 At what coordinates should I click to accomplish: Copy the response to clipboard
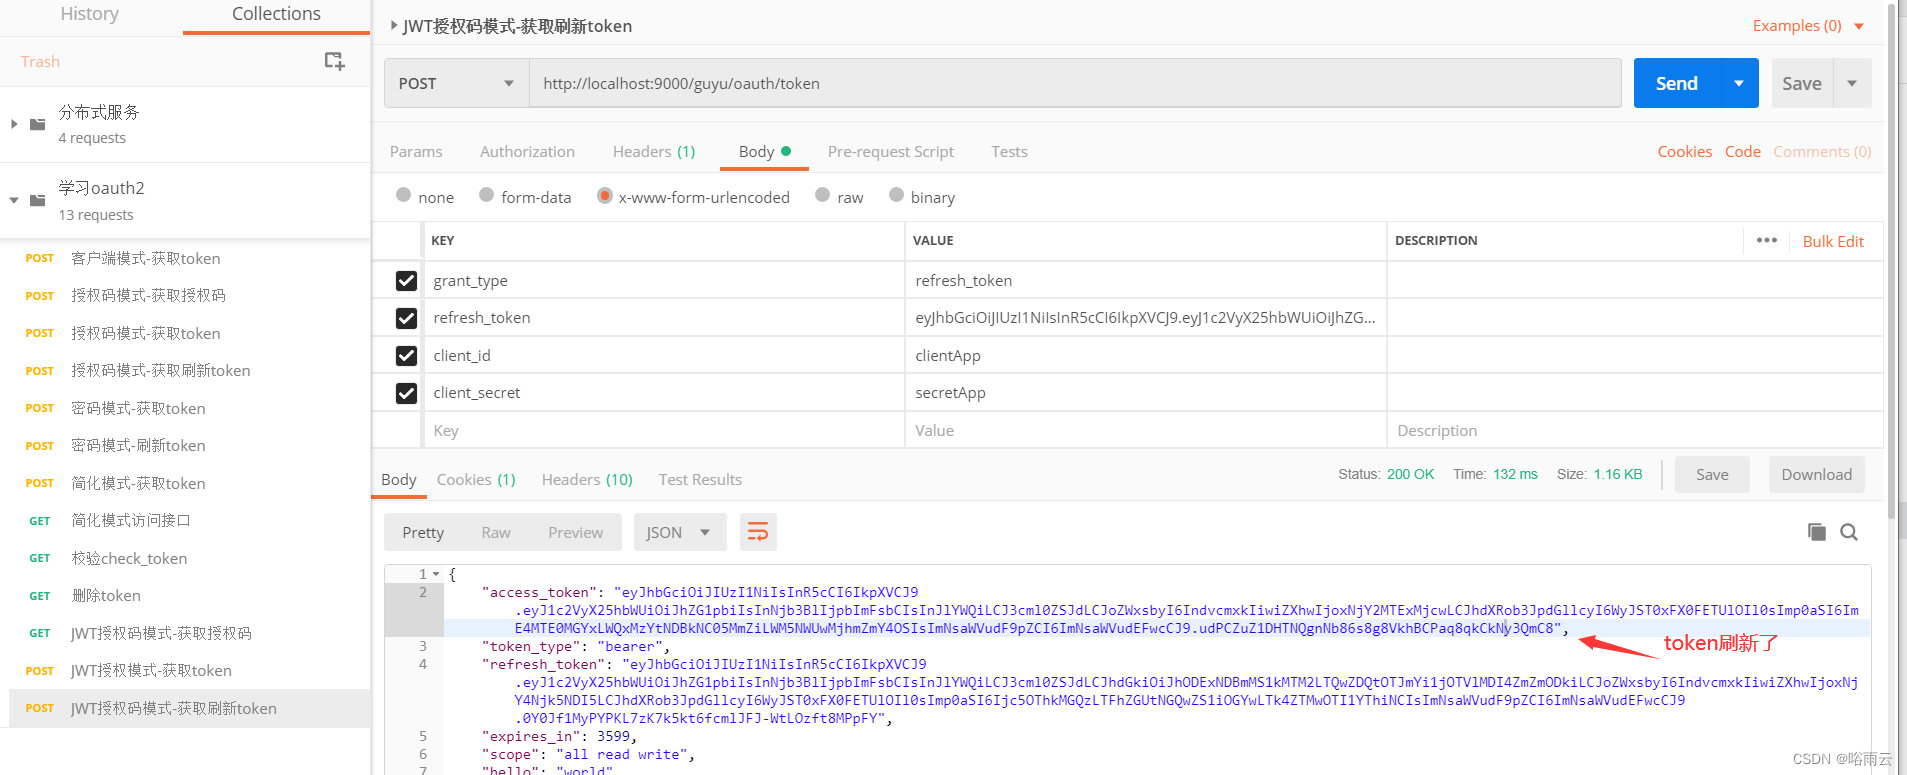click(1817, 532)
